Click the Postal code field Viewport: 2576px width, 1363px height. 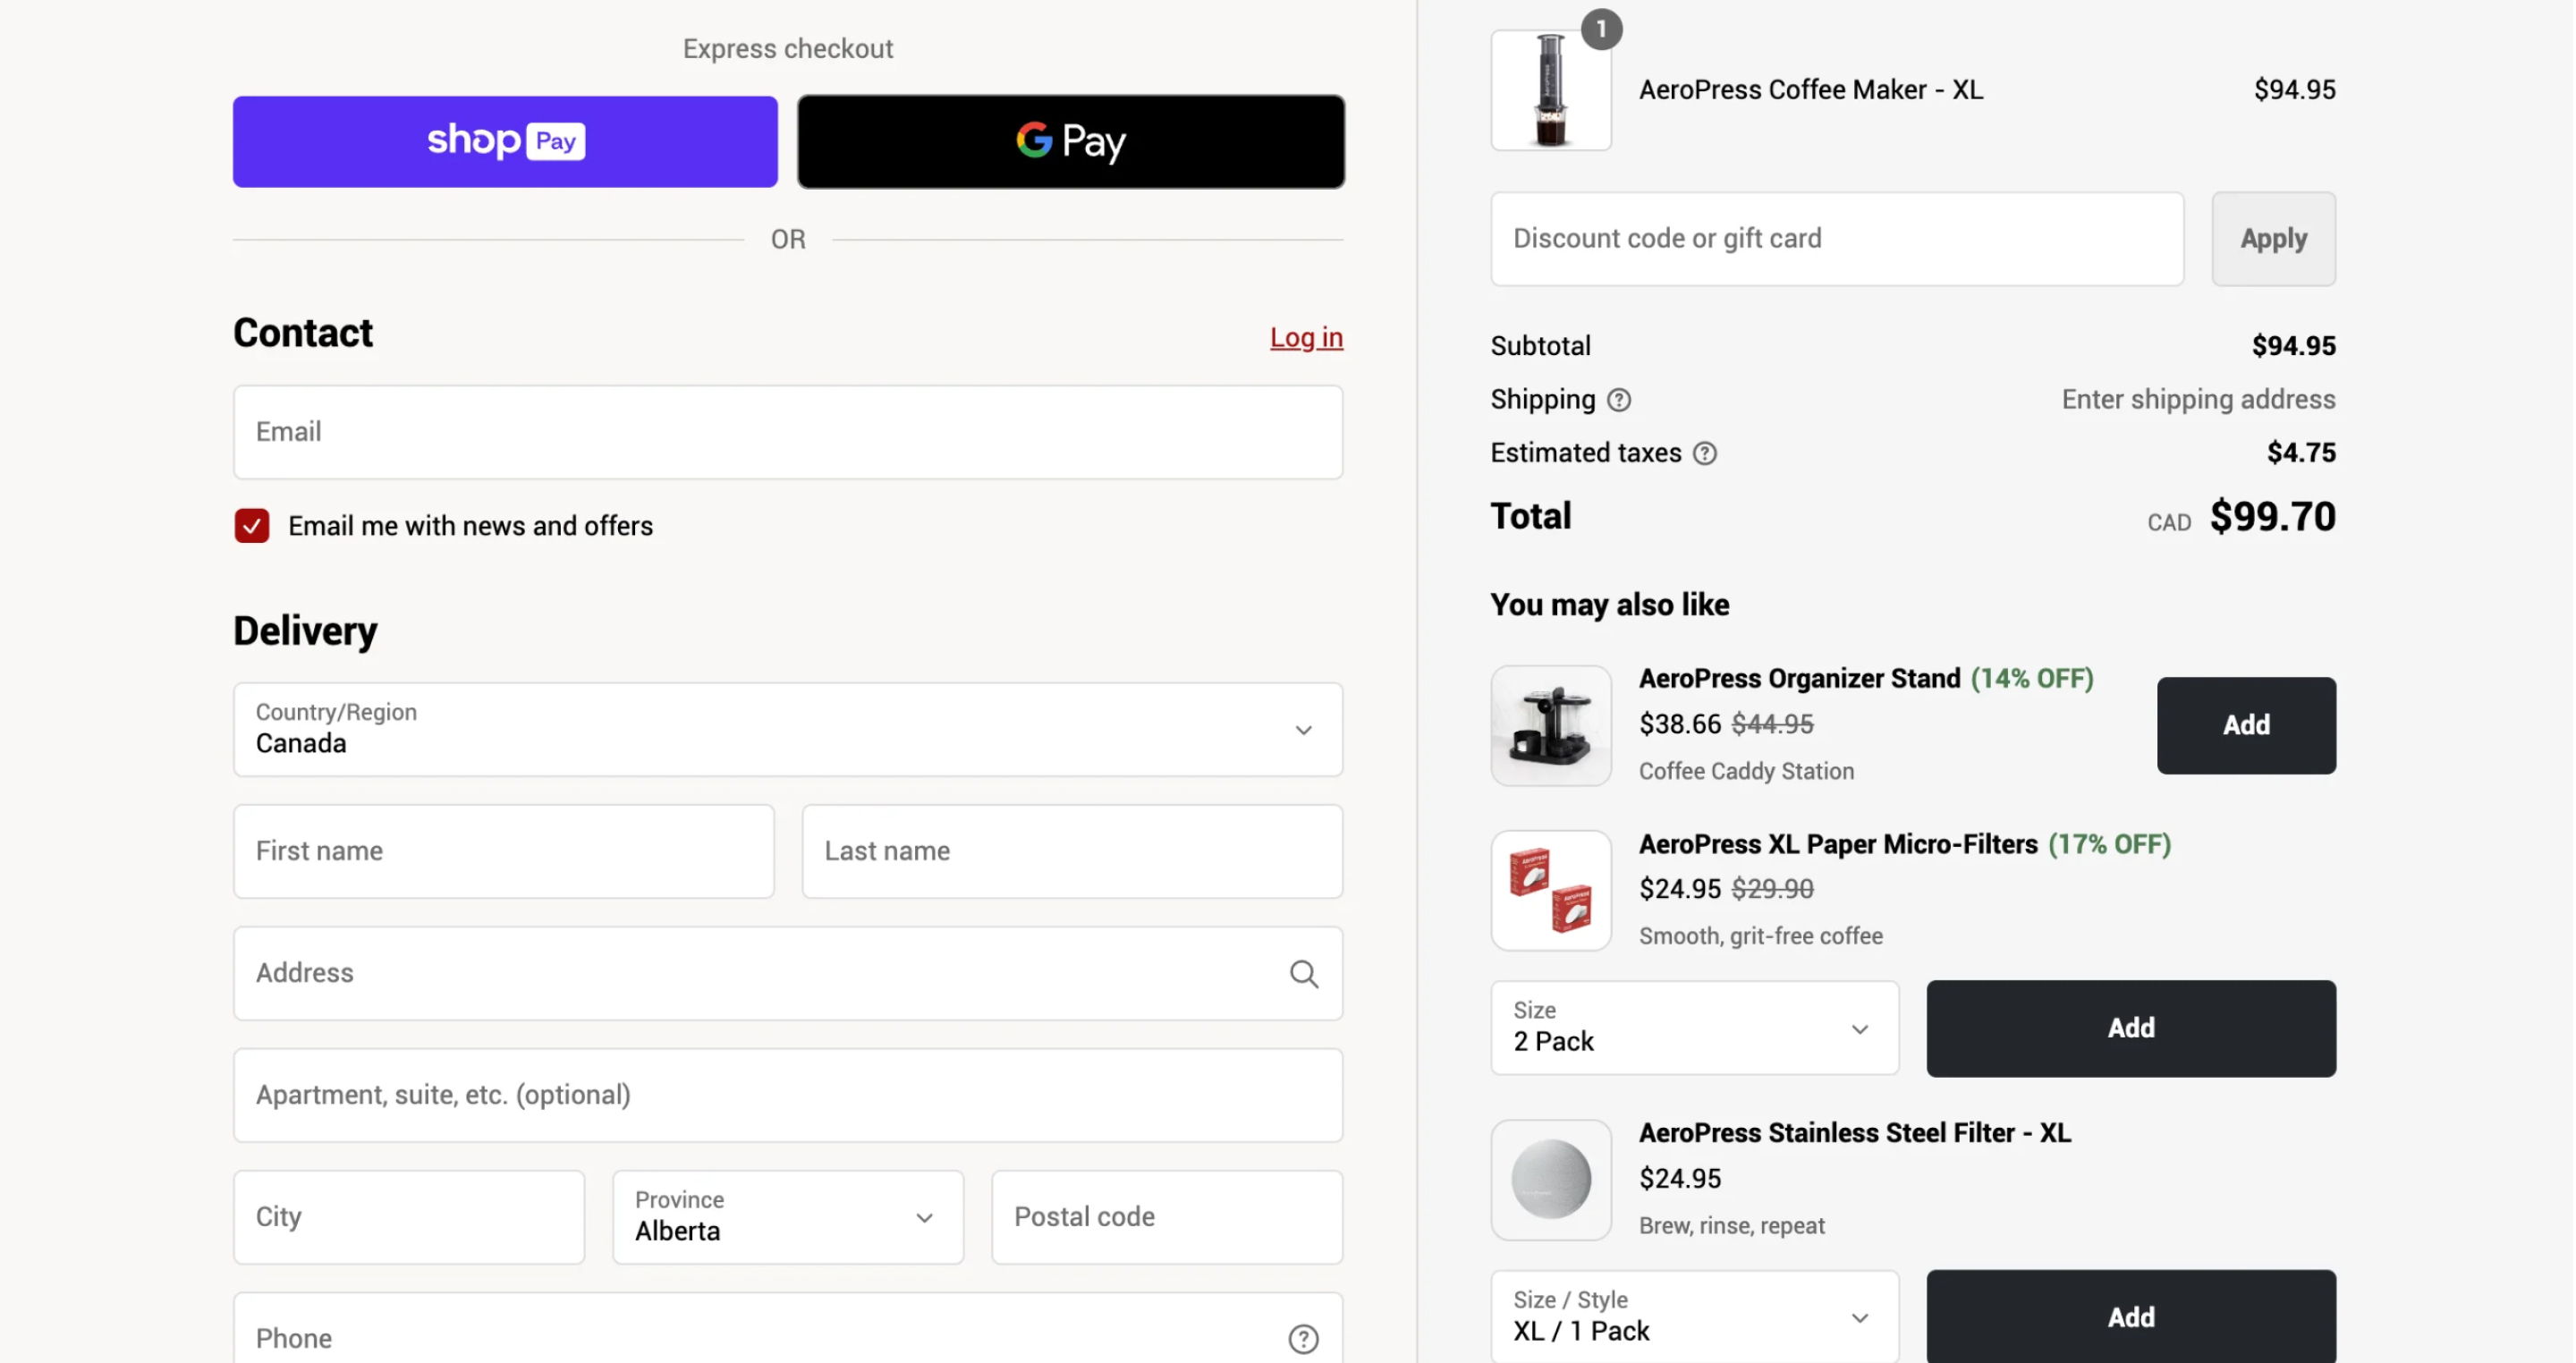tap(1167, 1217)
